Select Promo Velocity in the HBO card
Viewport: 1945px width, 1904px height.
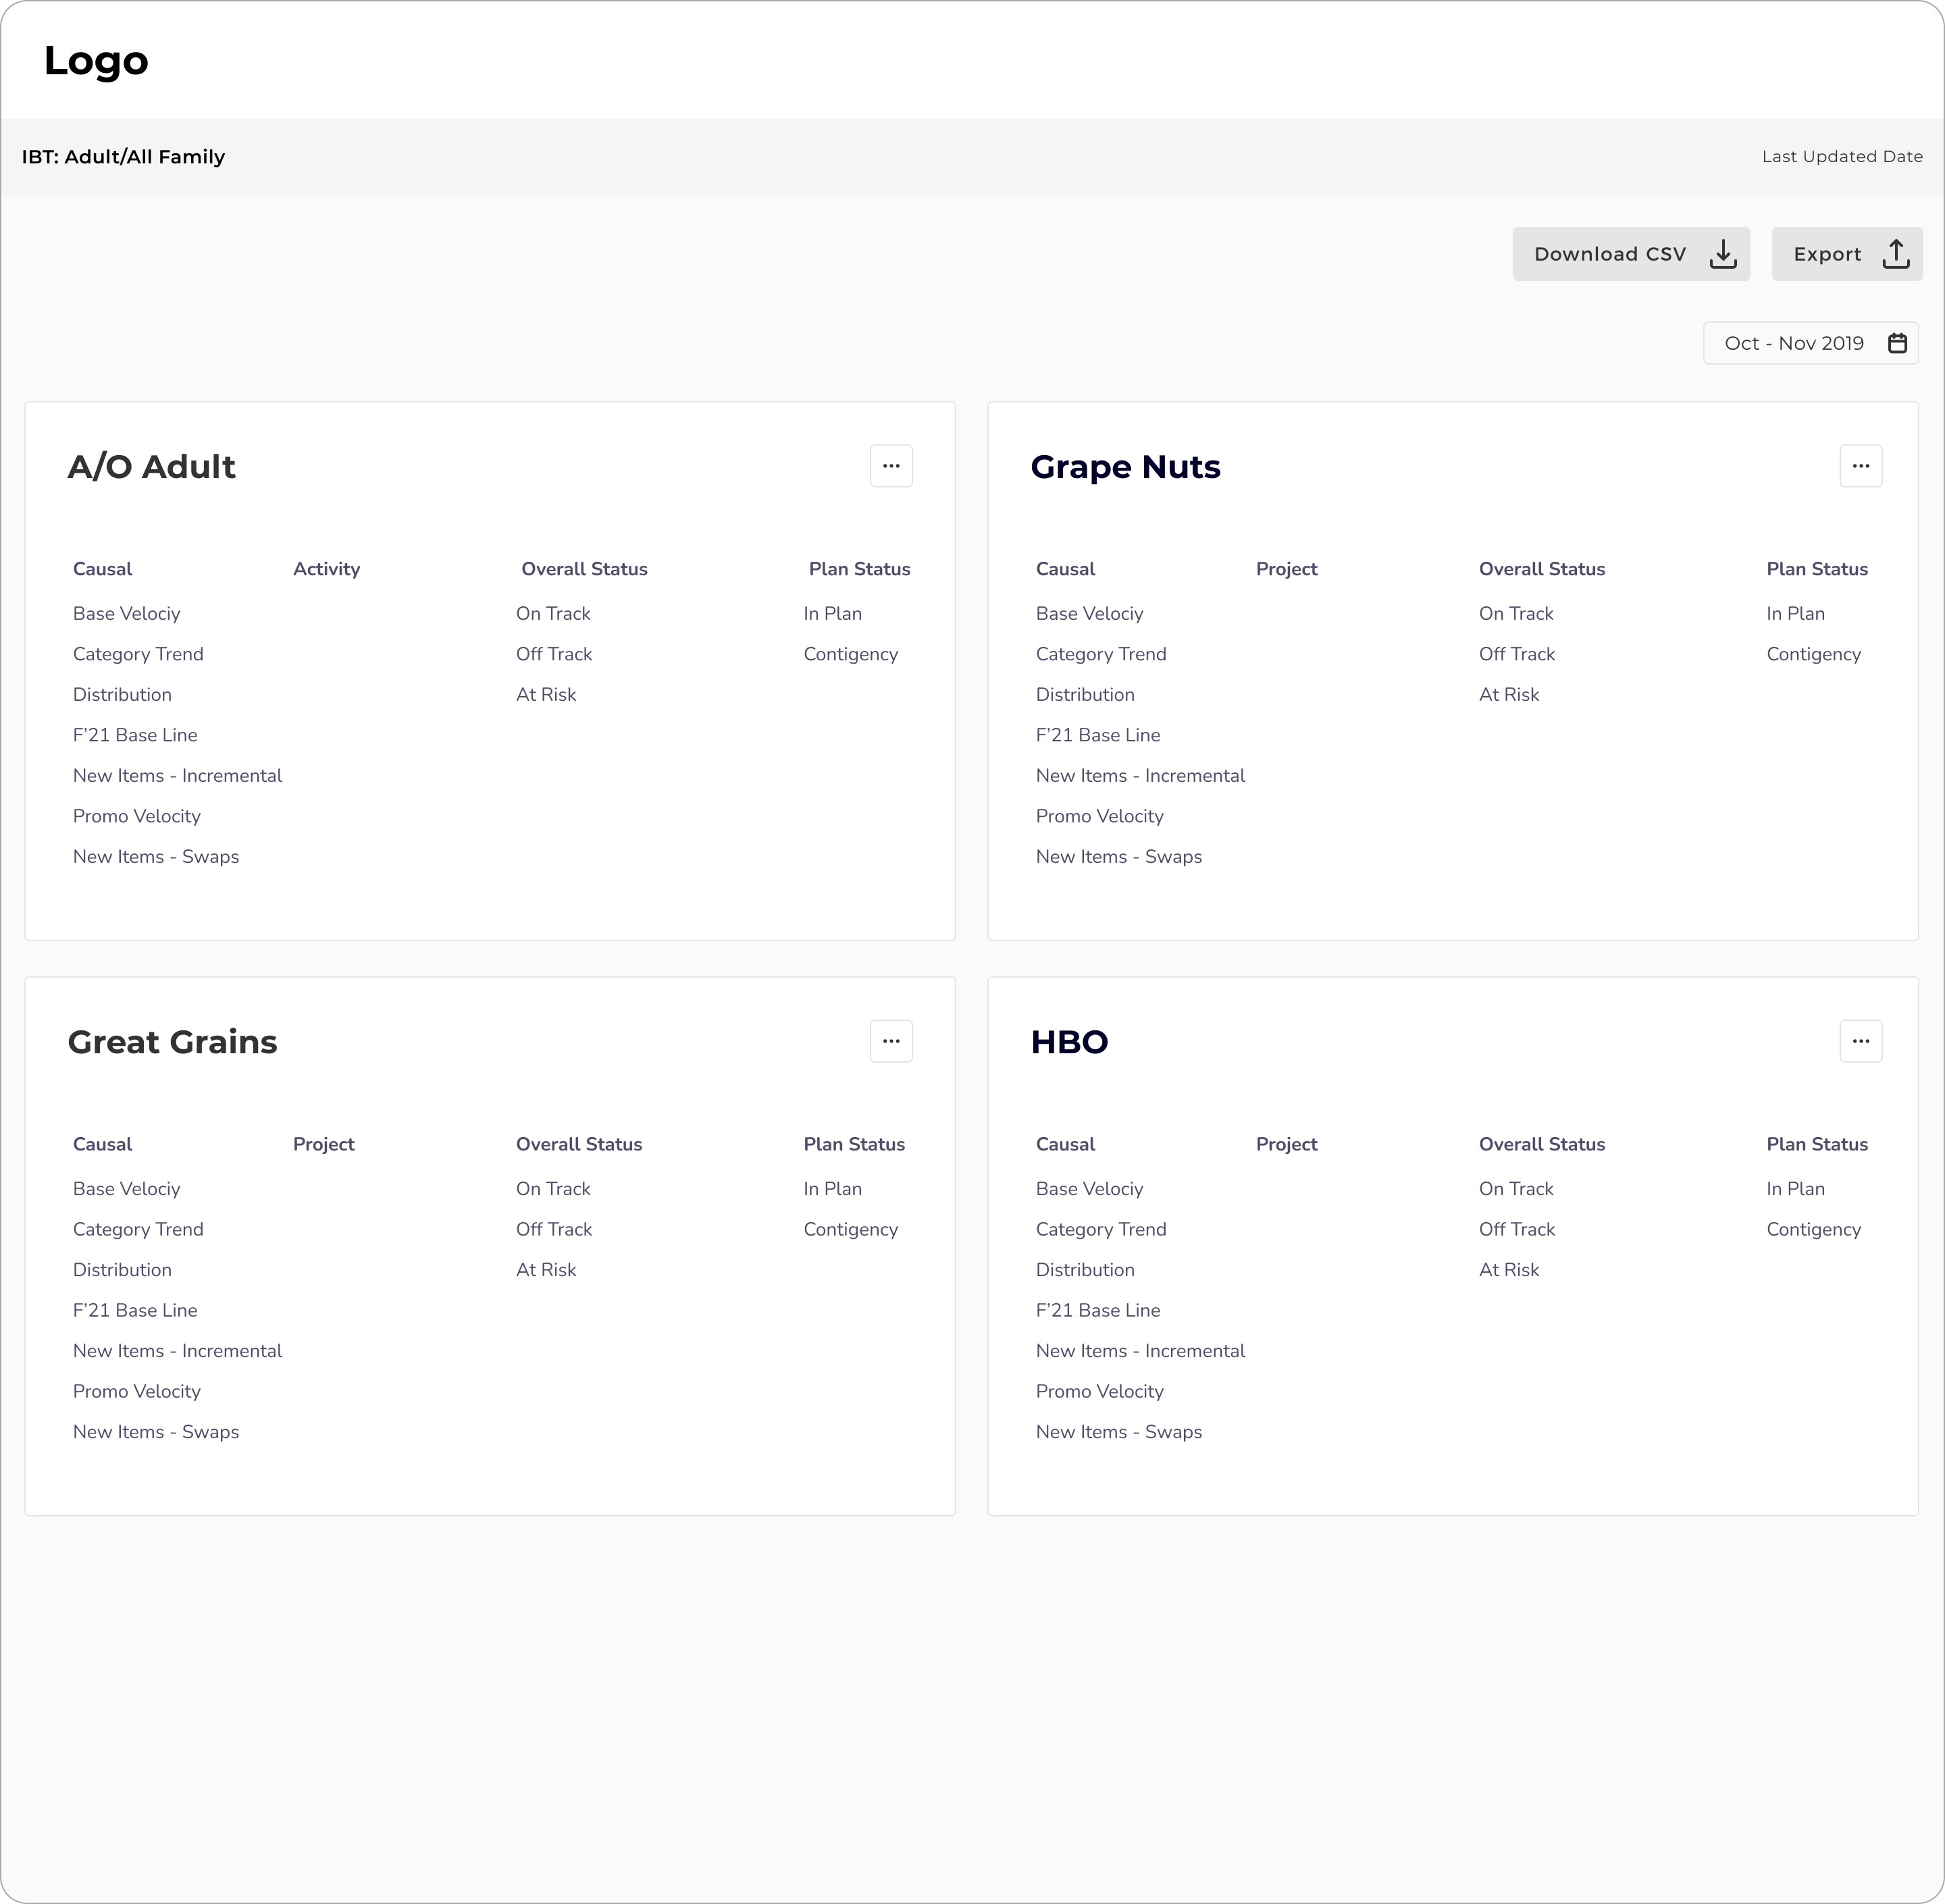[1099, 1391]
